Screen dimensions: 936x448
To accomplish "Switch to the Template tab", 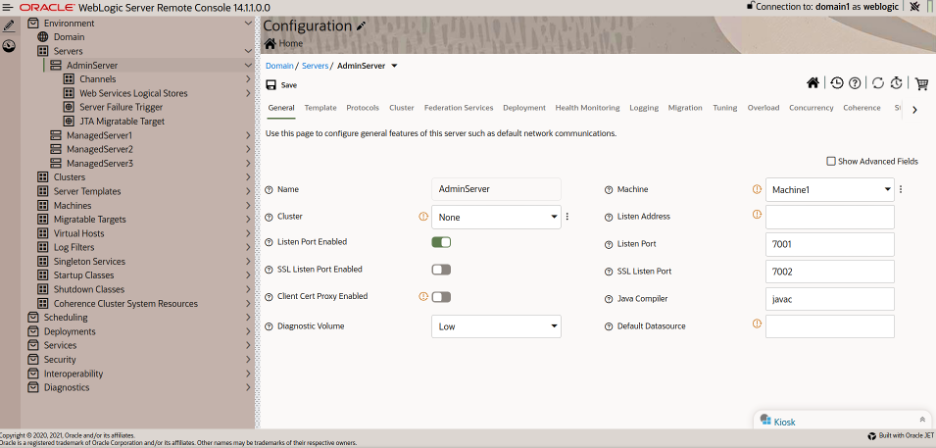I will click(321, 108).
